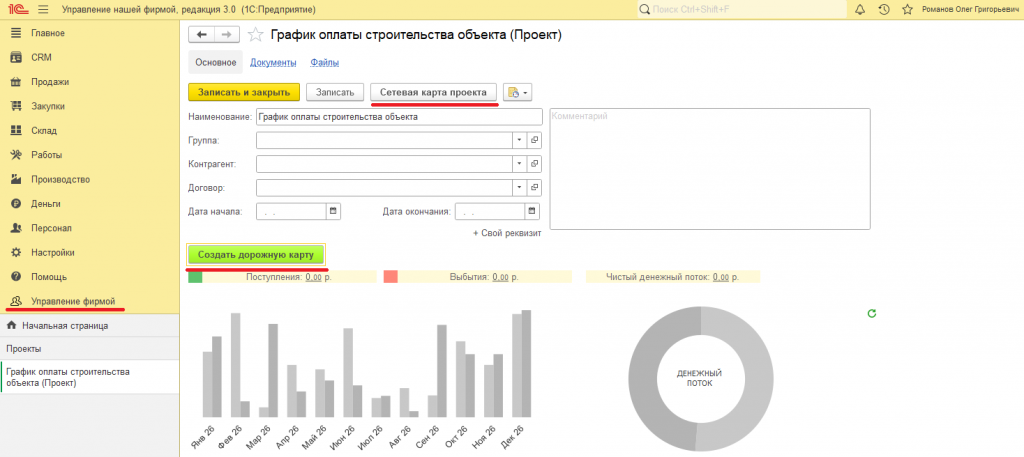Image resolution: width=1024 pixels, height=457 pixels.
Task: Open favorites star in top bar
Action: 907,10
